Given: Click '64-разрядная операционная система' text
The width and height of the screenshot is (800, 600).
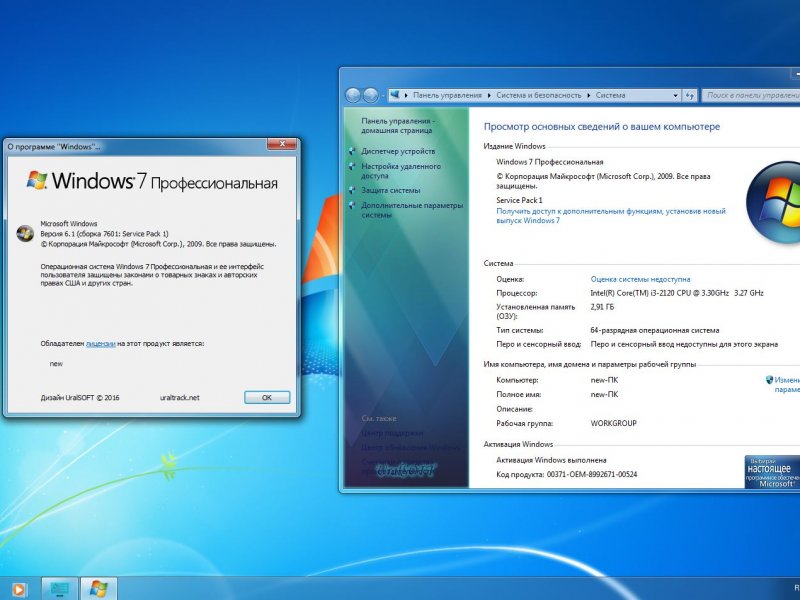Looking at the screenshot, I should coord(655,330).
